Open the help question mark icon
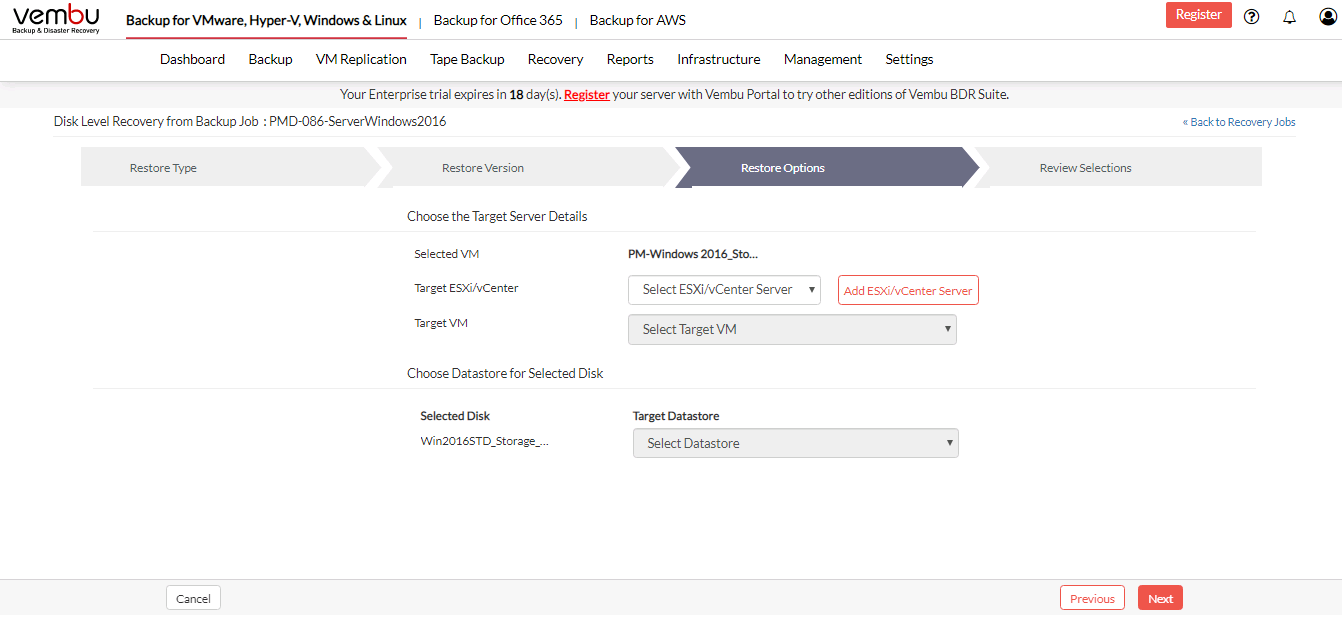This screenshot has height=620, width=1342. click(x=1251, y=16)
